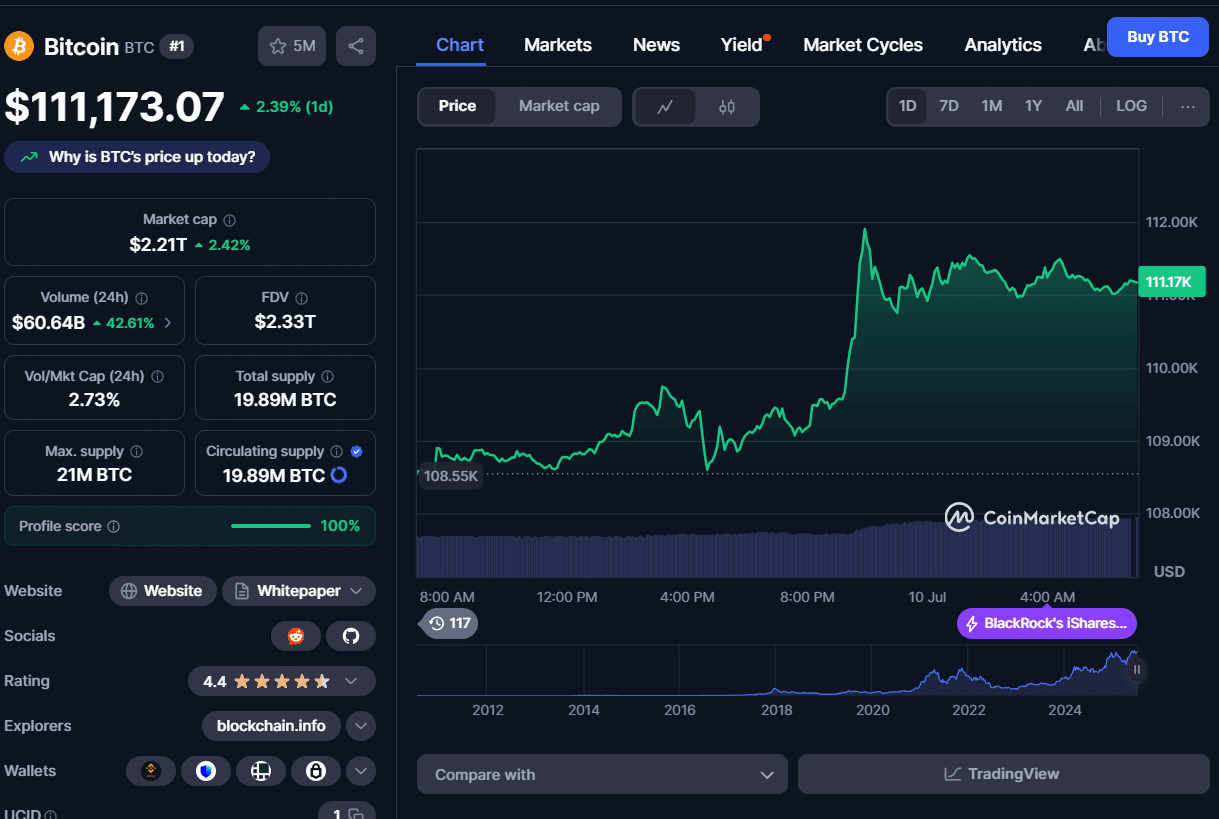Screen dimensions: 1219x819
Task: Set chart range to 1D
Action: 907,106
